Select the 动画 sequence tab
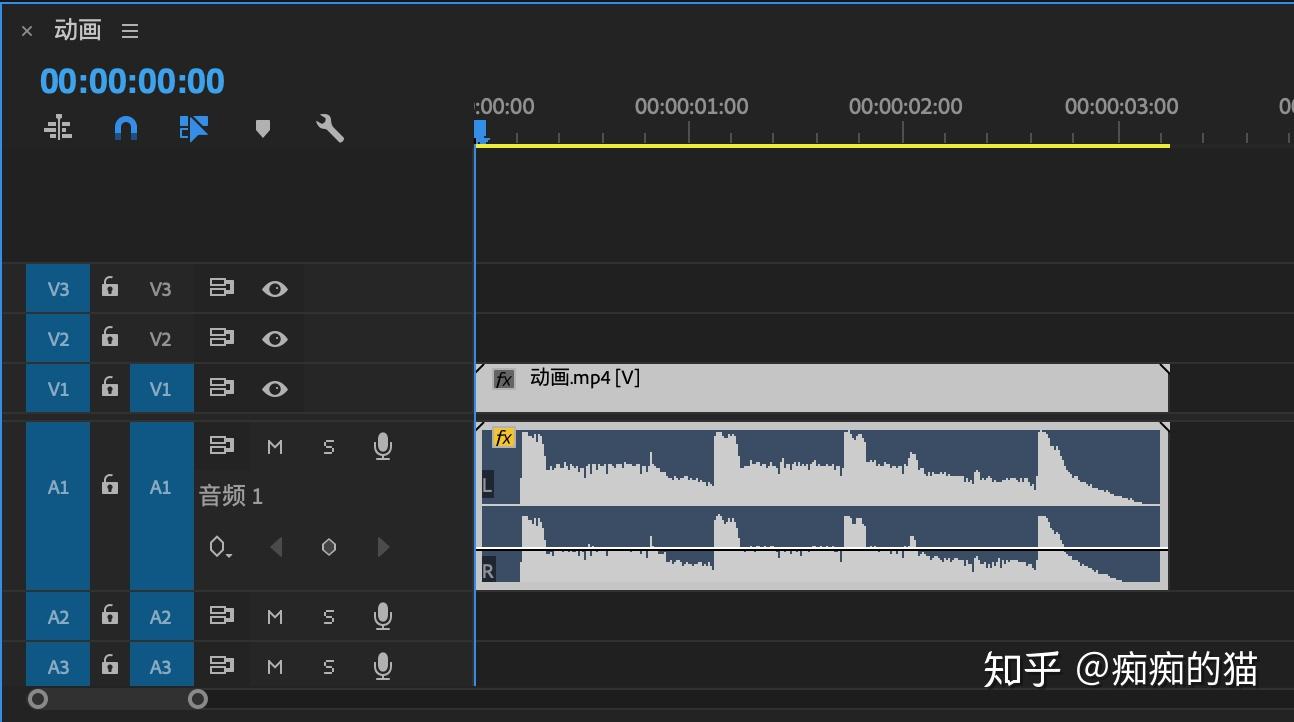The image size is (1294, 722). [78, 30]
